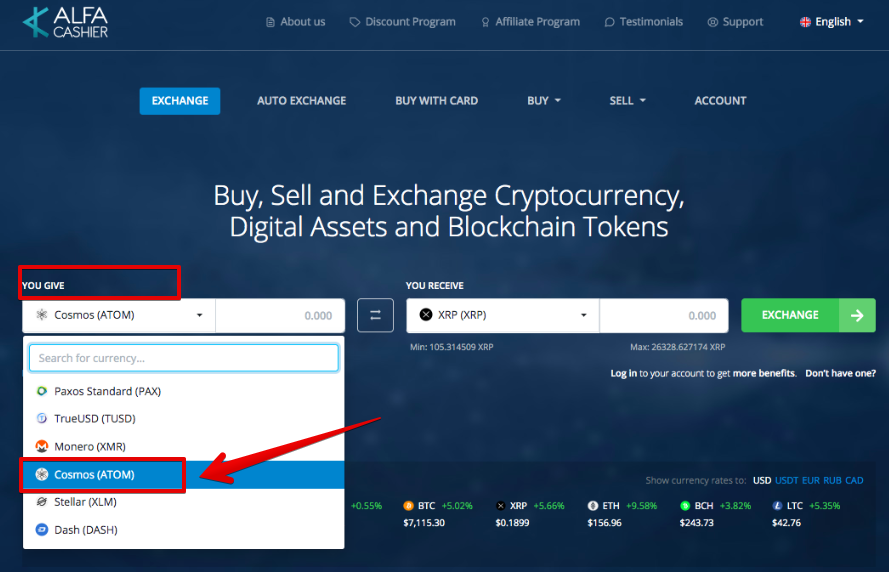
Task: Expand the BUY dropdown menu
Action: pos(544,101)
